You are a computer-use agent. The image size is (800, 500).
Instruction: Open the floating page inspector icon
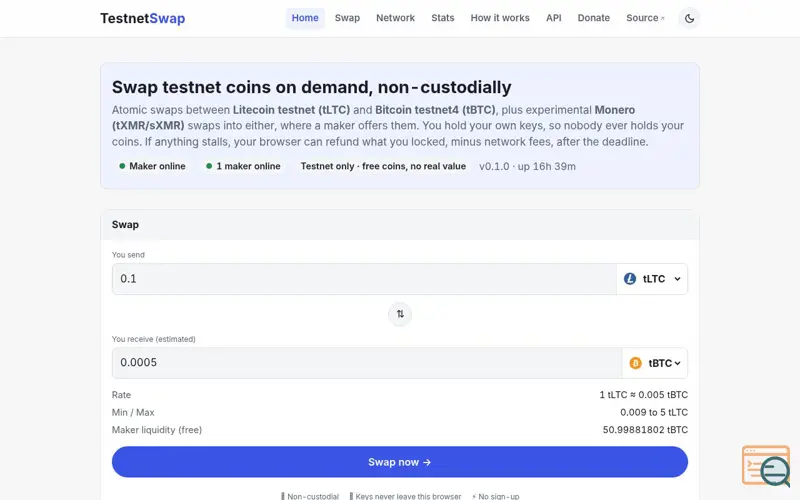(766, 465)
